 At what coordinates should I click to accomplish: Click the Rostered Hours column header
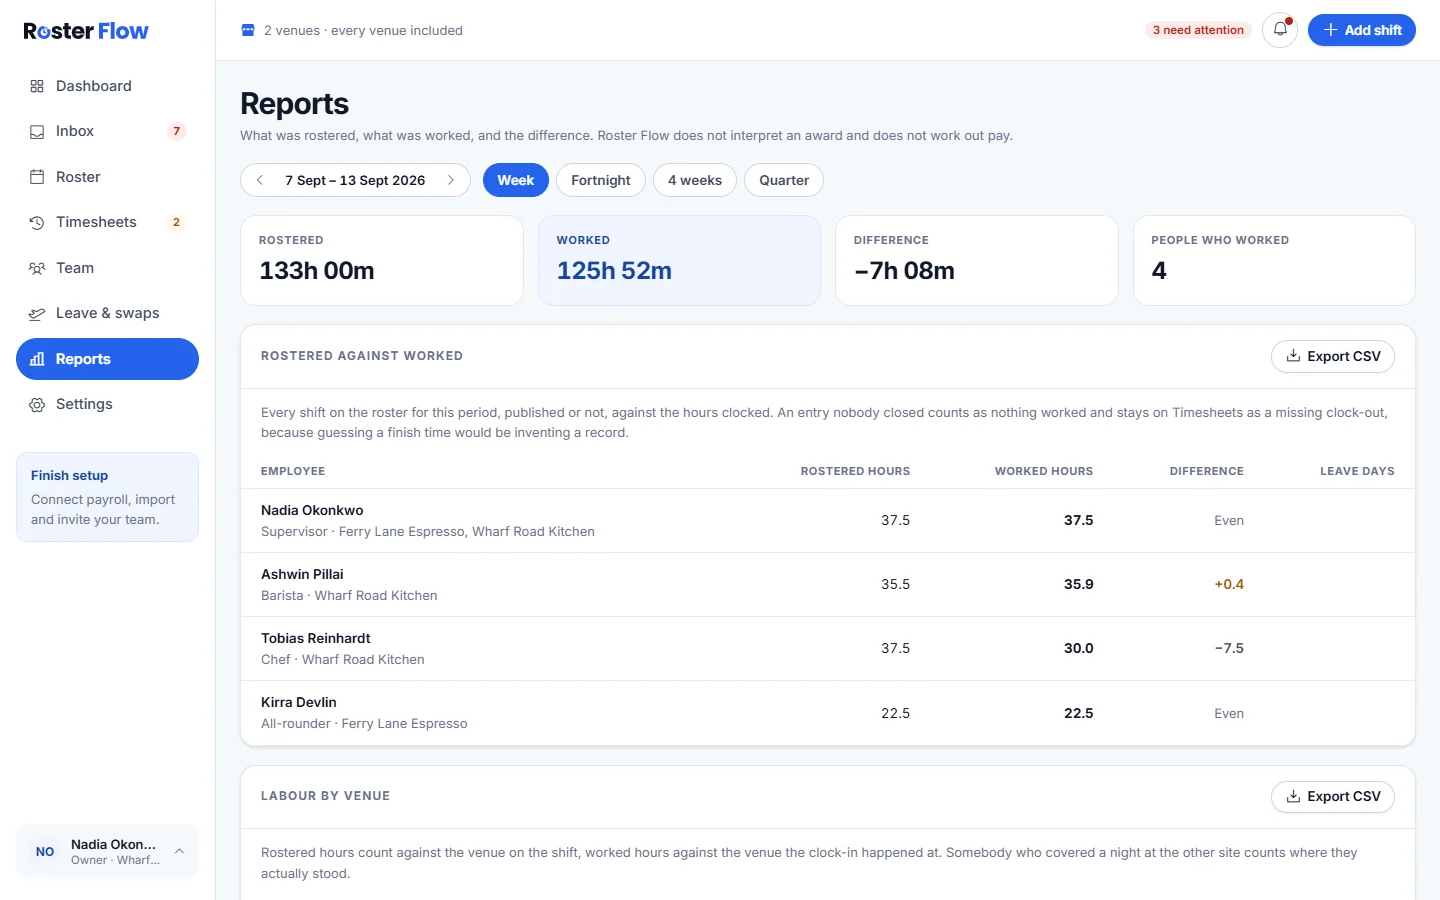[x=855, y=471]
